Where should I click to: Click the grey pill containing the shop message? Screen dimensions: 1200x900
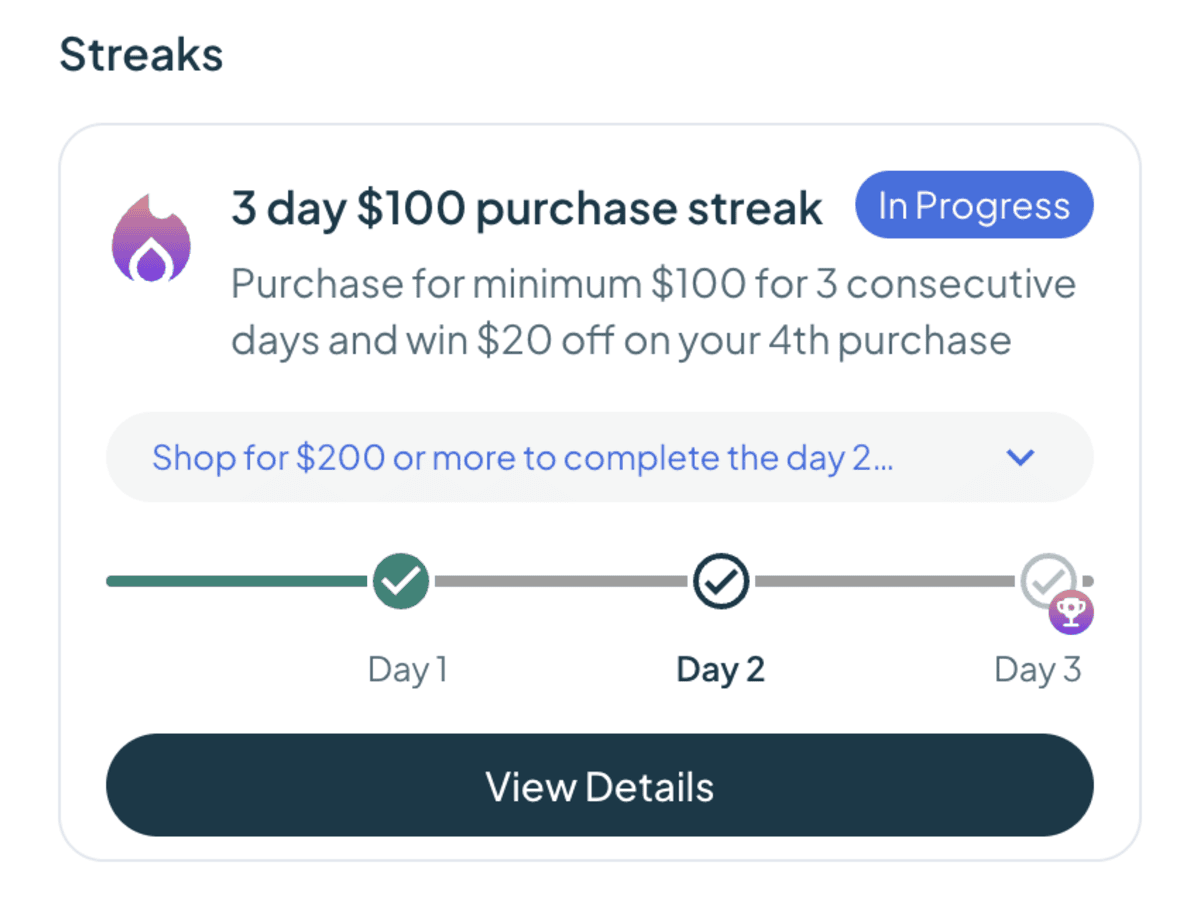pos(600,458)
